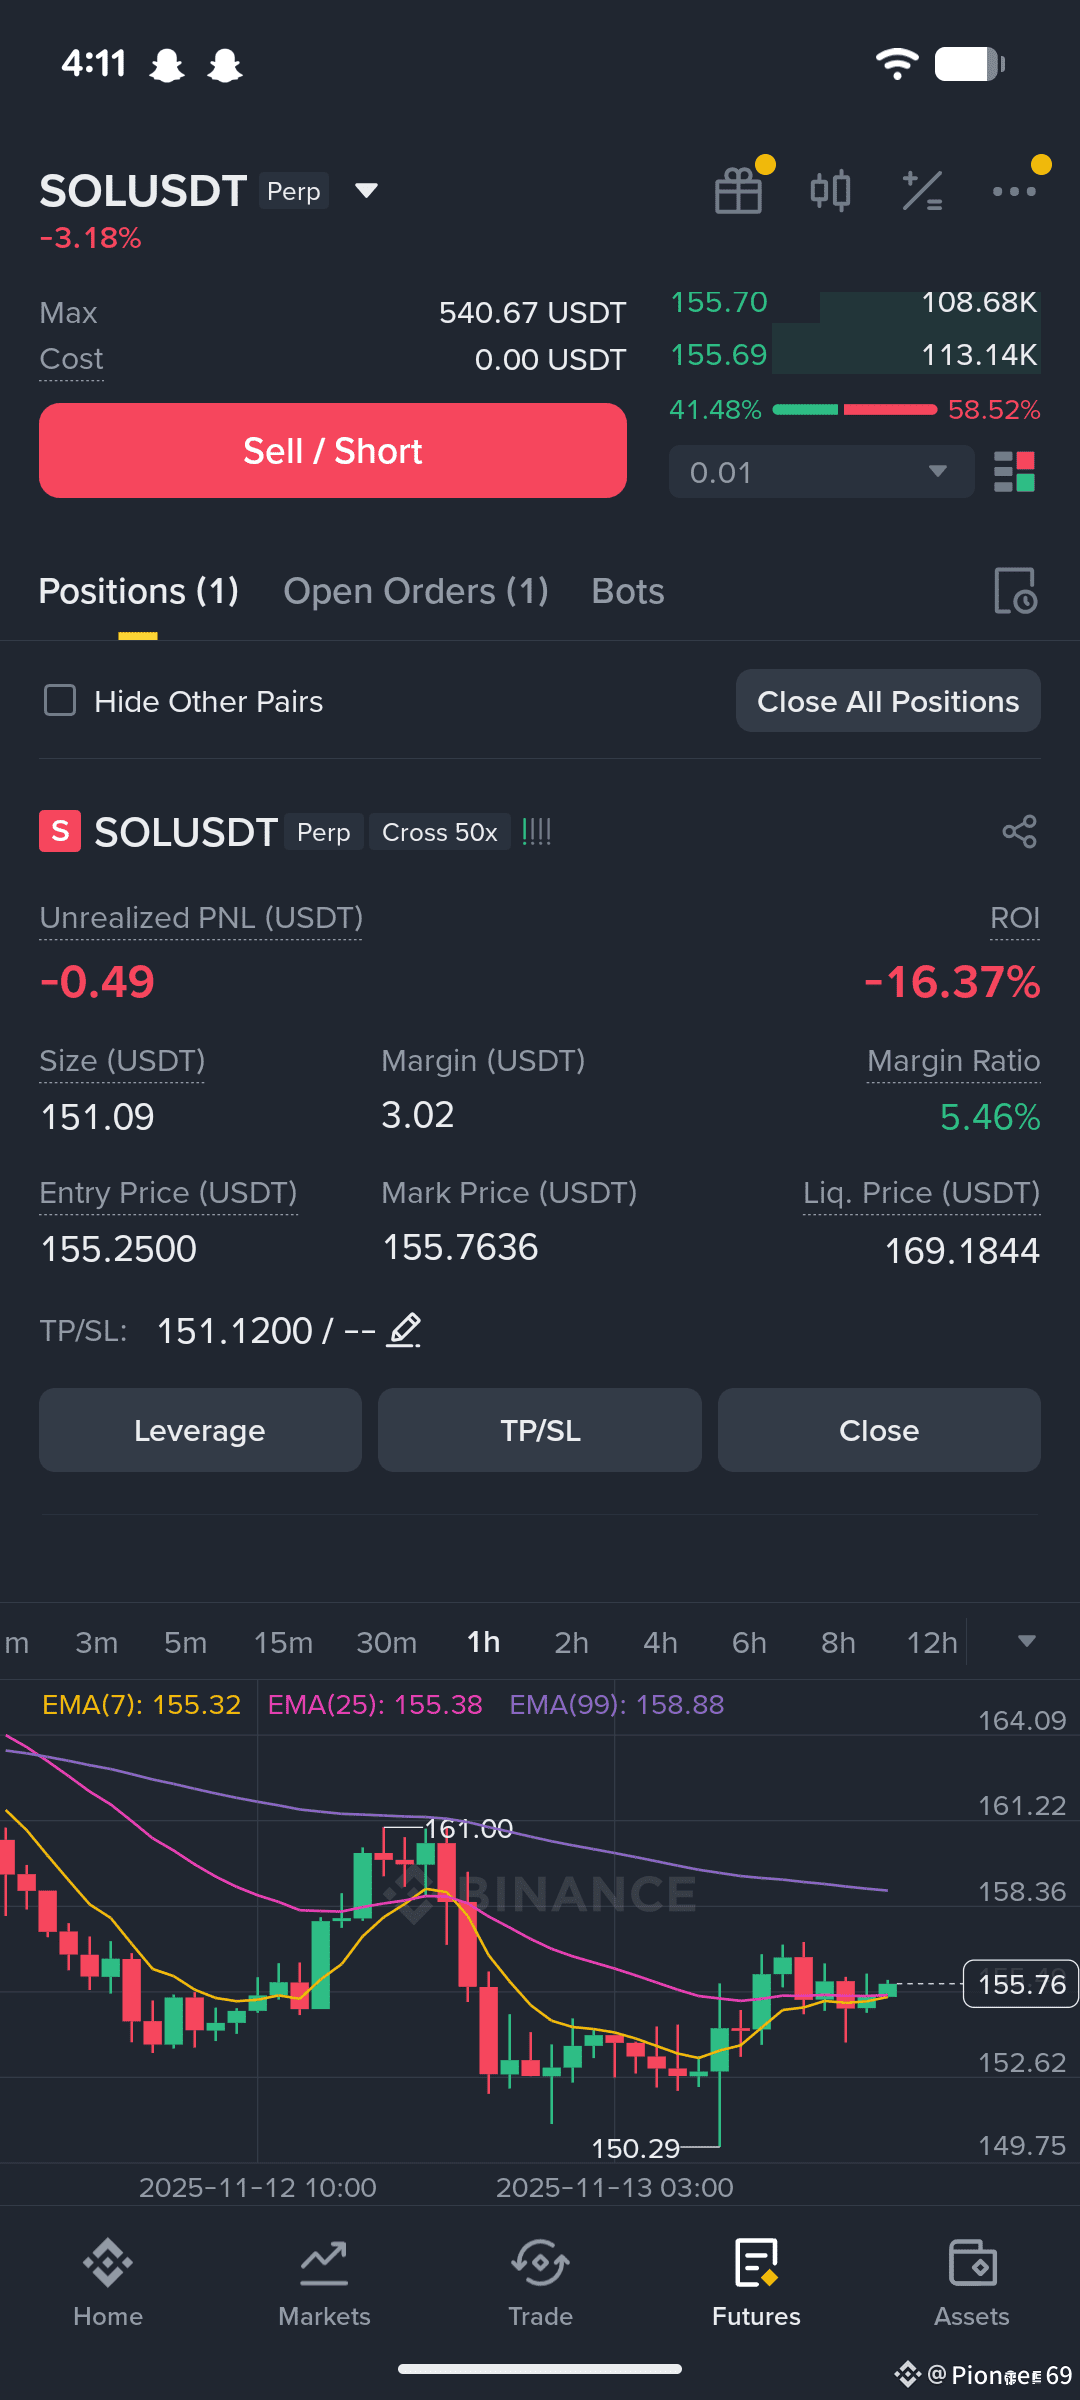This screenshot has height=2400, width=1080.
Task: Edit TP/SL with the pencil icon
Action: 404,1331
